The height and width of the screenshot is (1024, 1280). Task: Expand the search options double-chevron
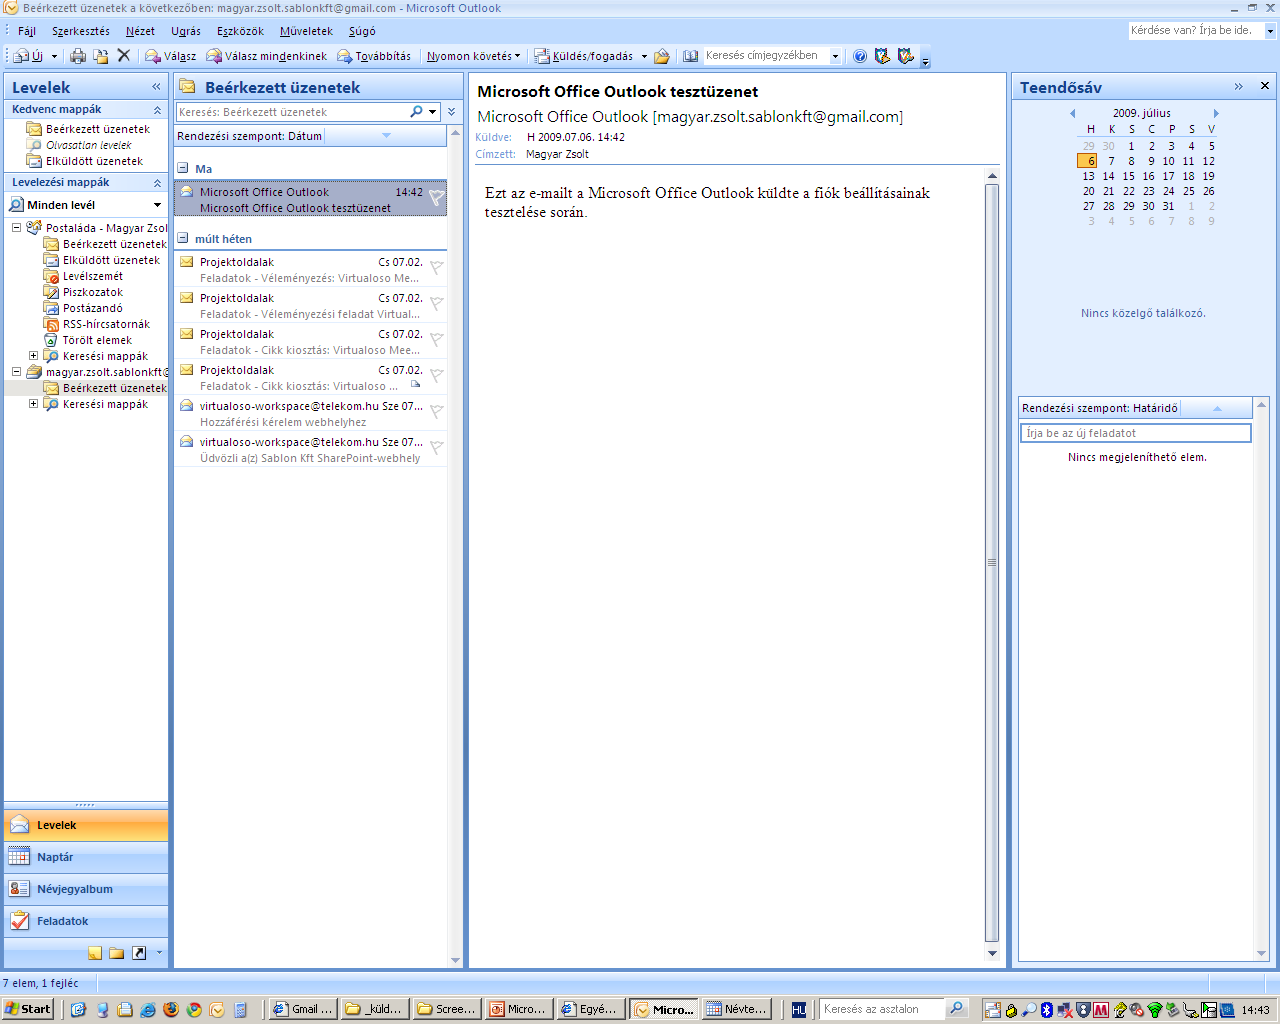452,112
